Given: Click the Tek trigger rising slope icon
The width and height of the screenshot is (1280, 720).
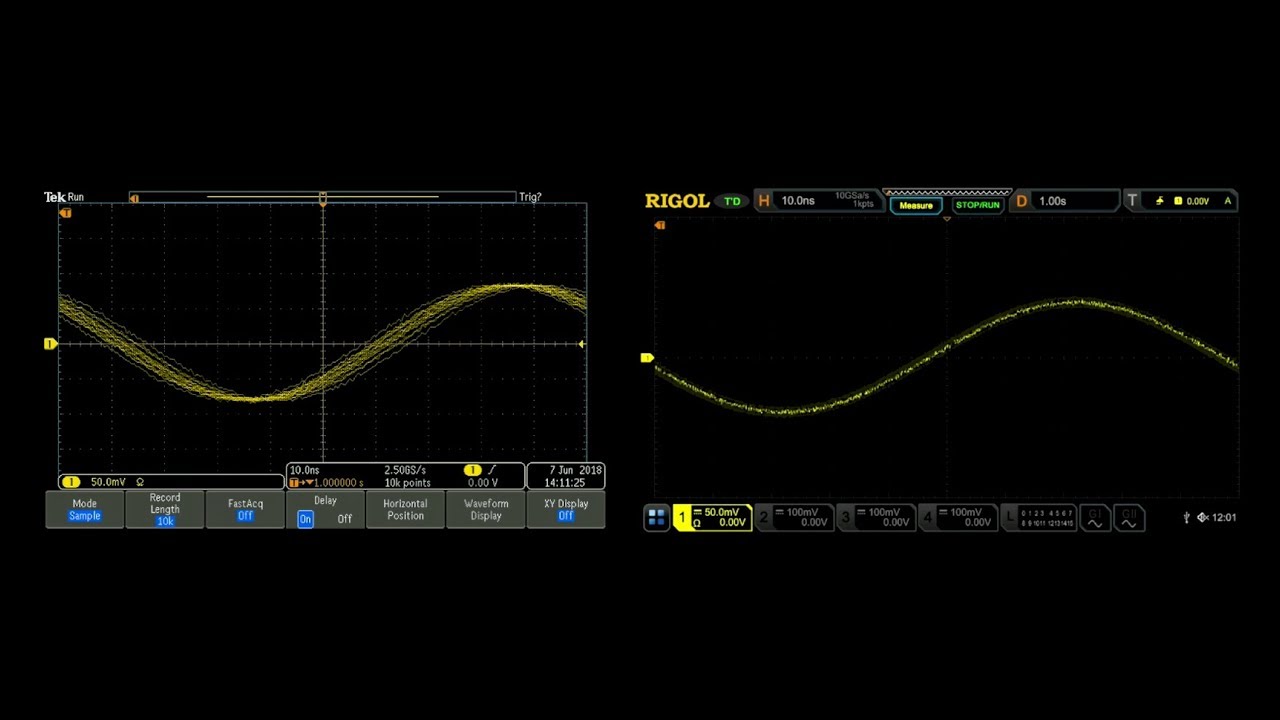Looking at the screenshot, I should 491,470.
